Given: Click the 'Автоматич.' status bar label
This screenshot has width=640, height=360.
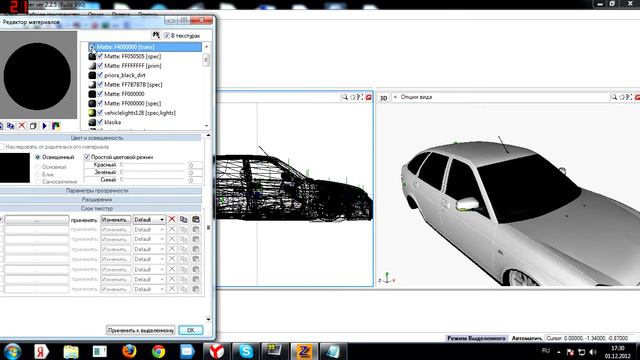Looking at the screenshot, I should [527, 338].
